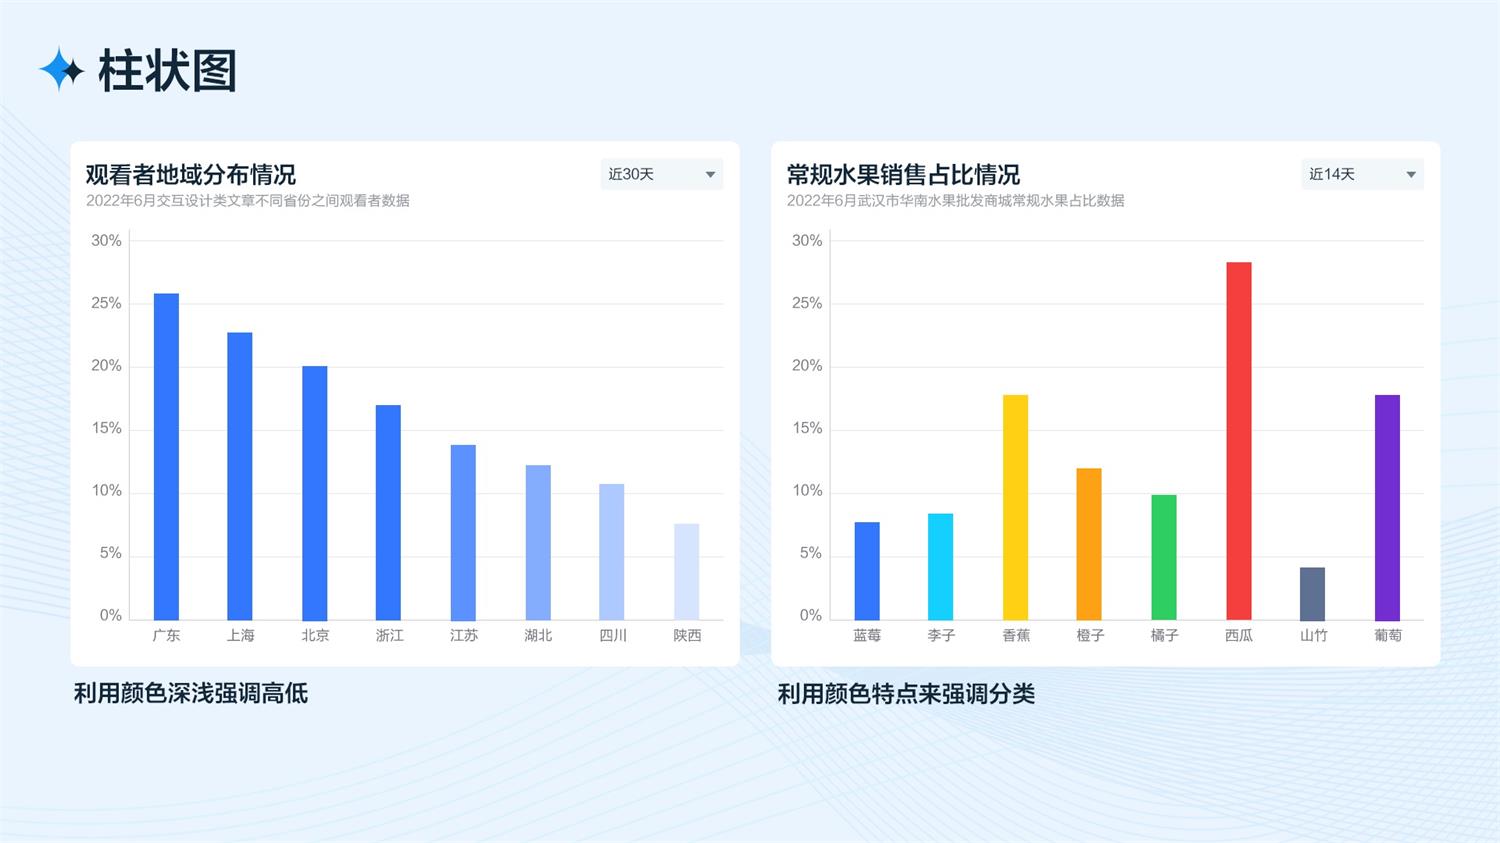Click the 李子 axis label
Image resolution: width=1500 pixels, height=843 pixels.
point(941,636)
